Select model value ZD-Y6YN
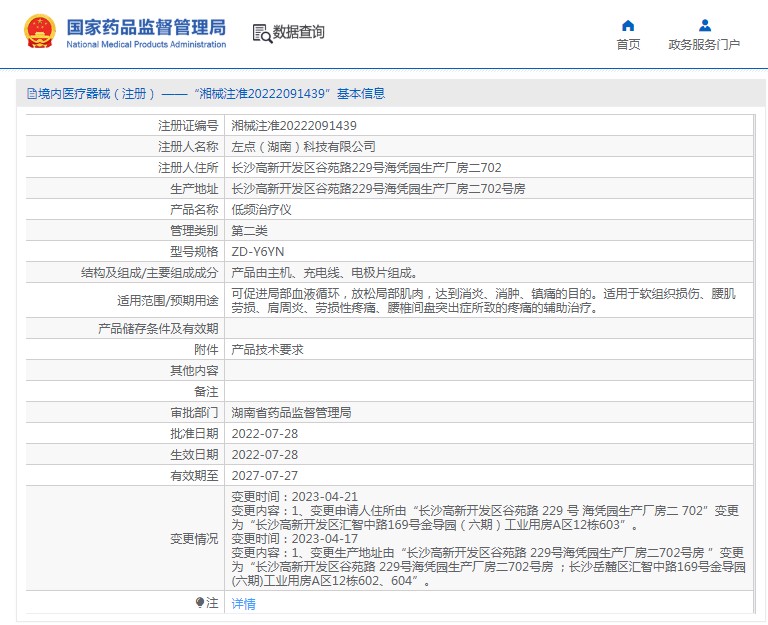 coord(258,252)
